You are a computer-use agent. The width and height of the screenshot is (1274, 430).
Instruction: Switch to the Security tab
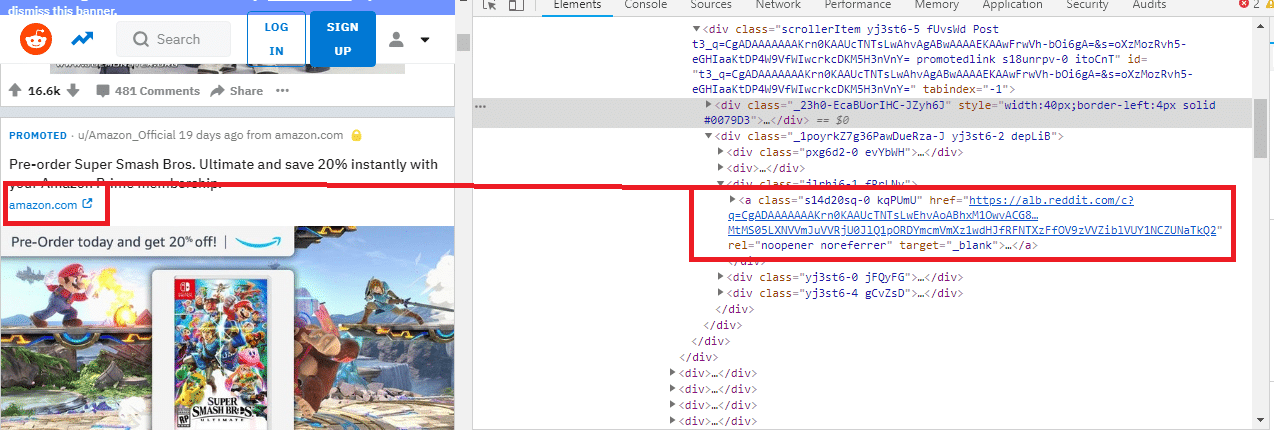pos(1087,5)
